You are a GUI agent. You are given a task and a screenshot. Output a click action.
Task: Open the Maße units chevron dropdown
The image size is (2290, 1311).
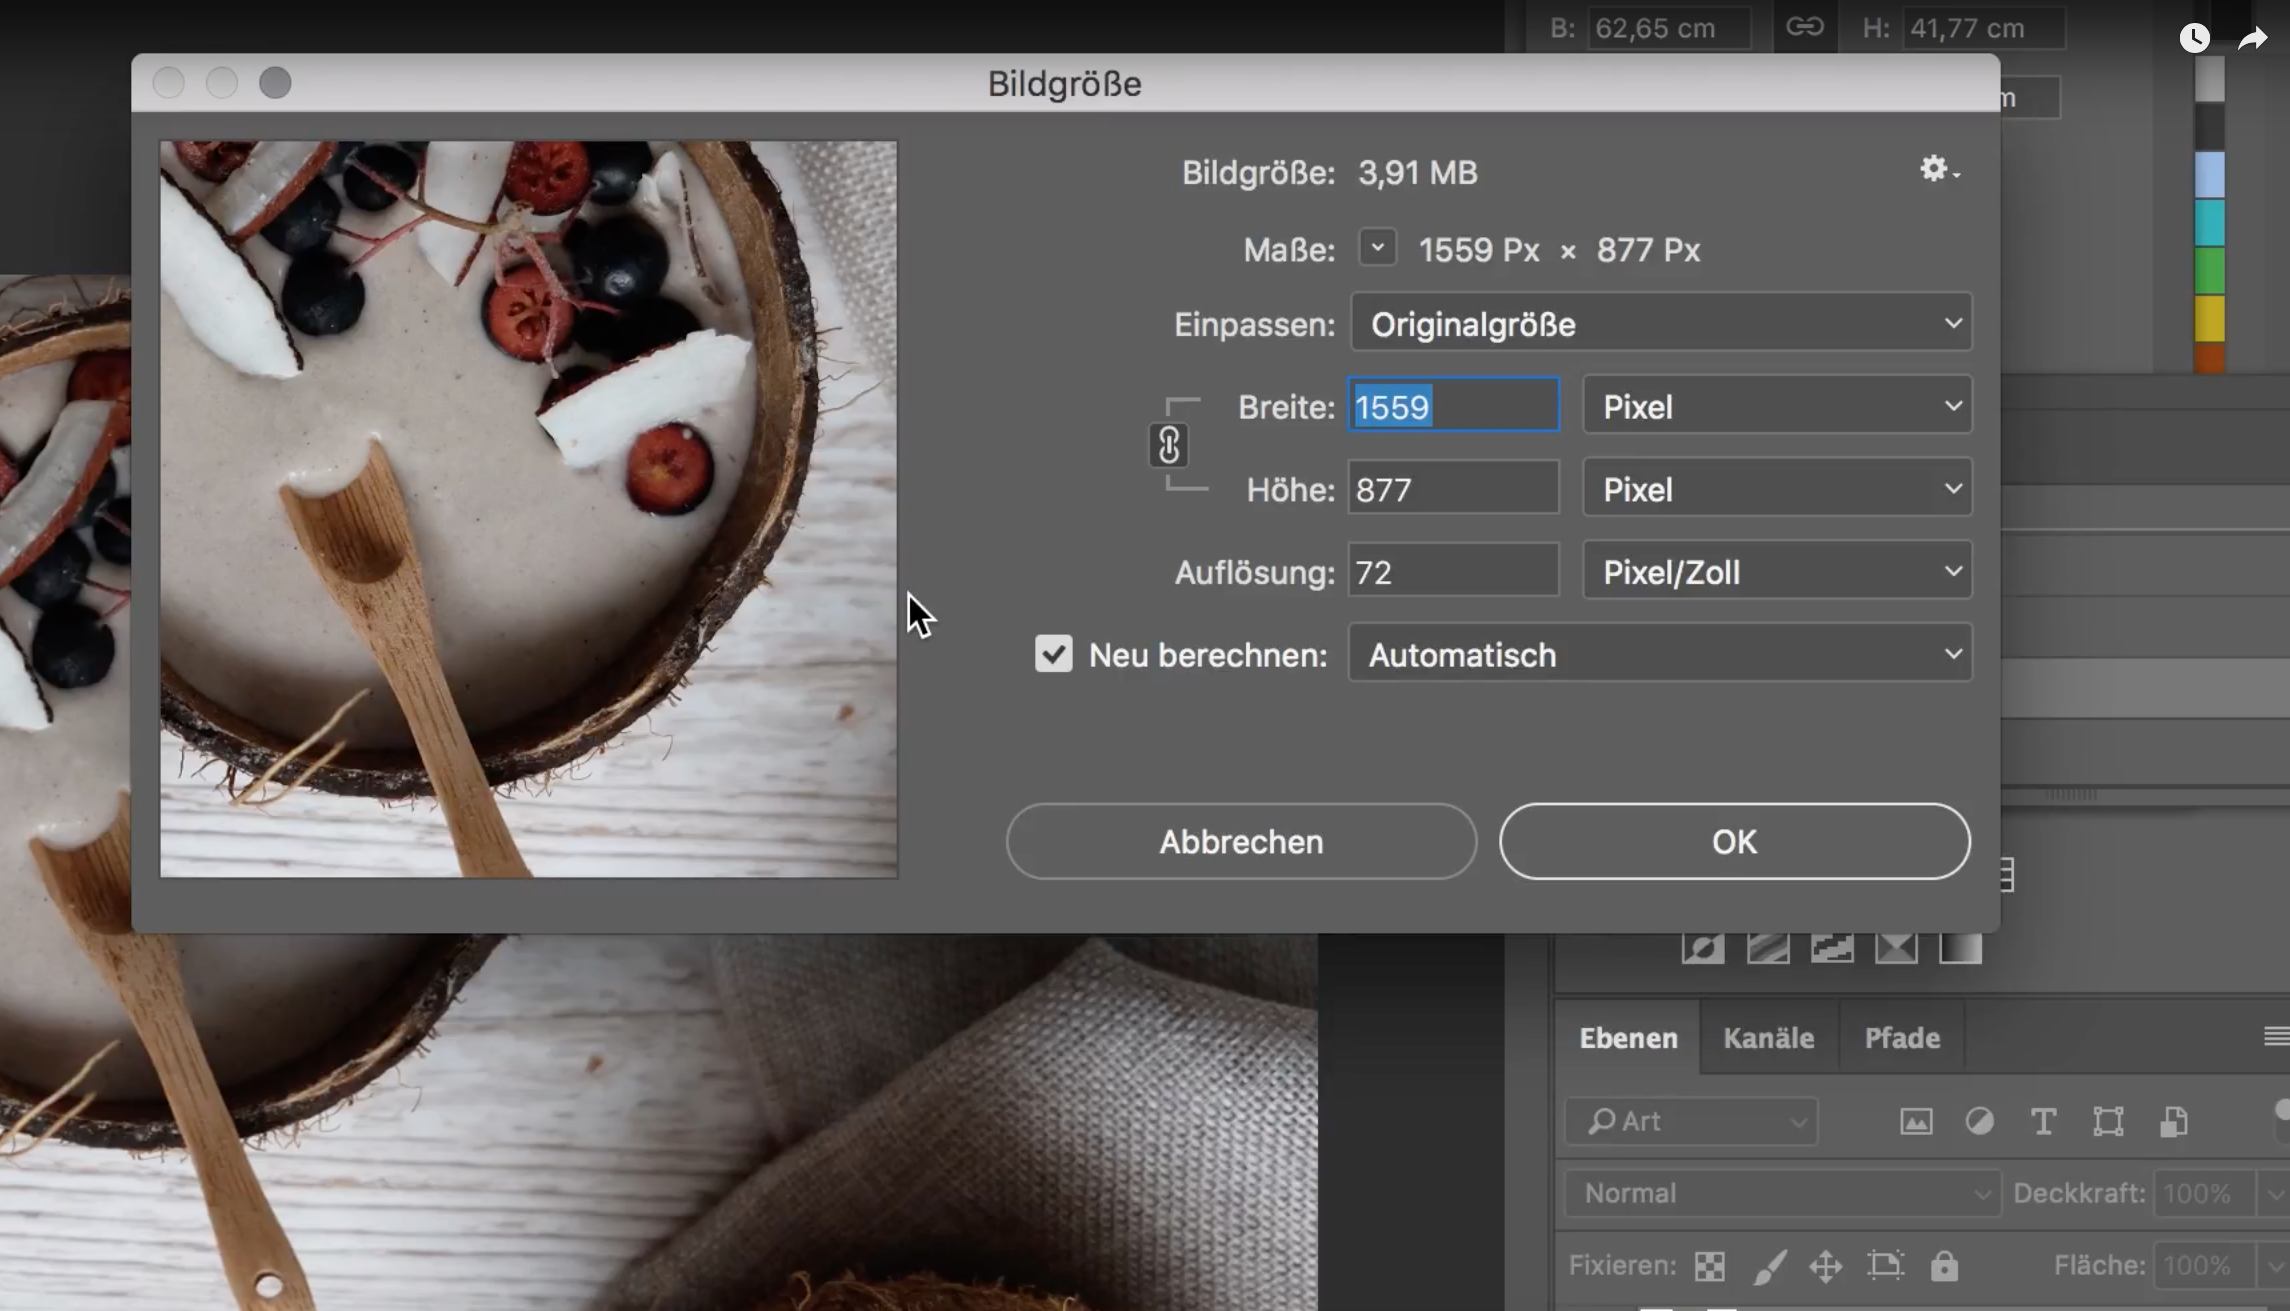coord(1377,248)
